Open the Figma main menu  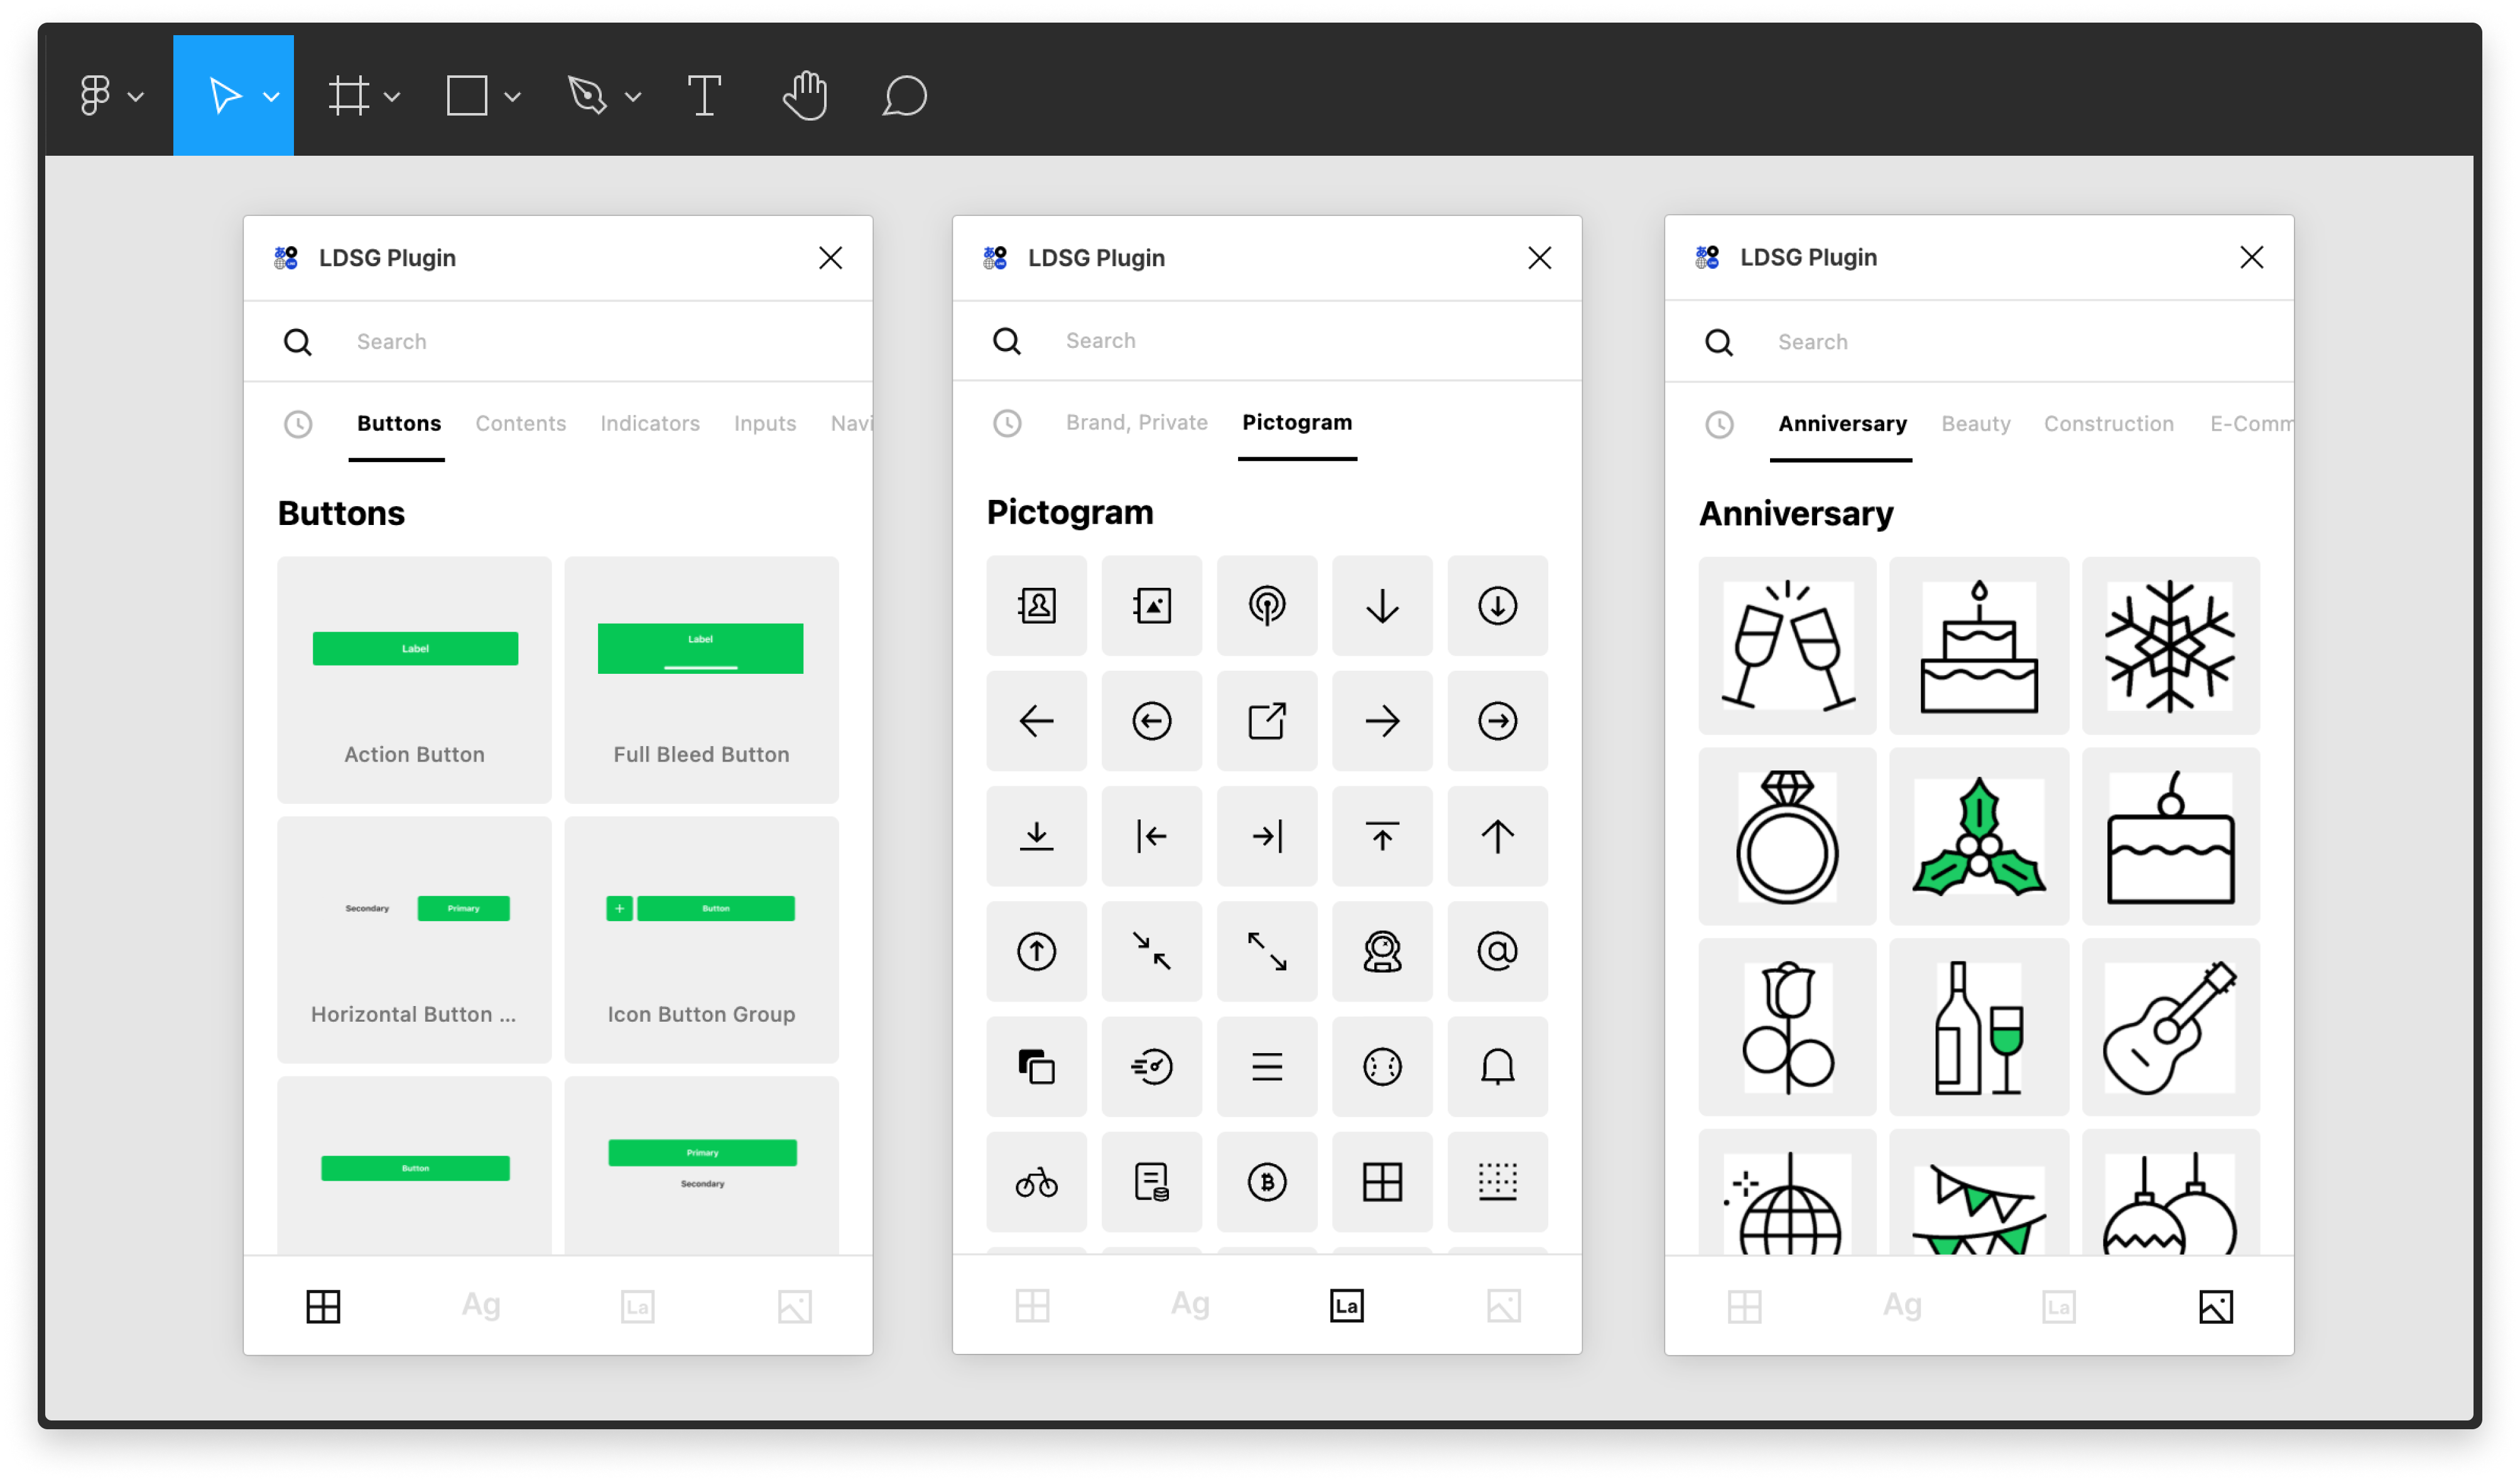click(96, 96)
